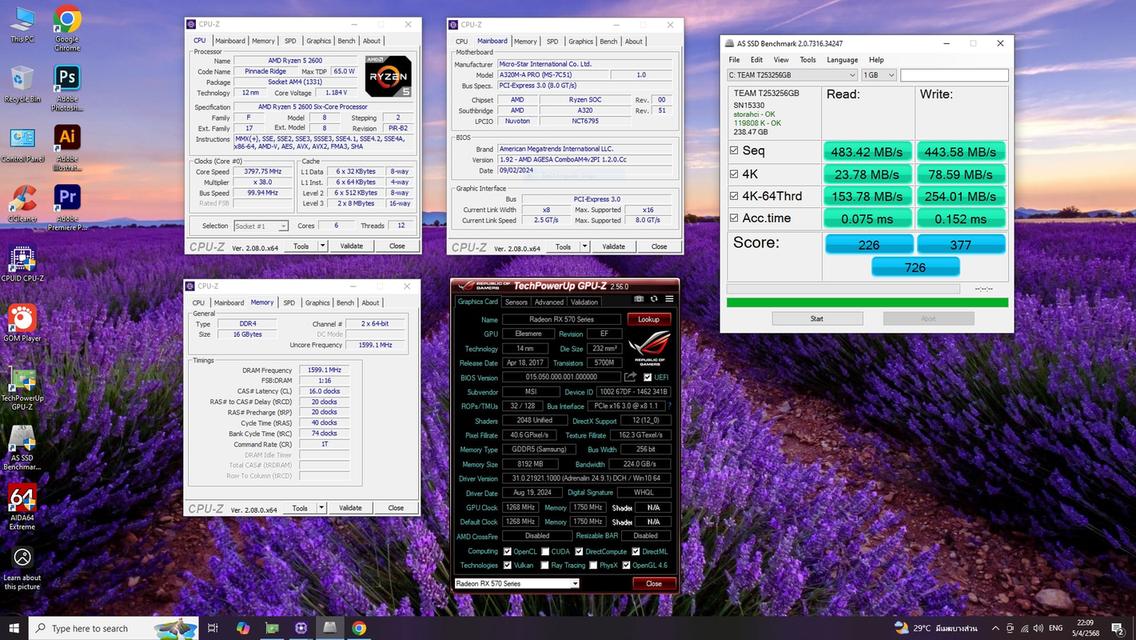The width and height of the screenshot is (1136, 640).
Task: Select the CCleaner desktop shortcut
Action: coord(22,204)
